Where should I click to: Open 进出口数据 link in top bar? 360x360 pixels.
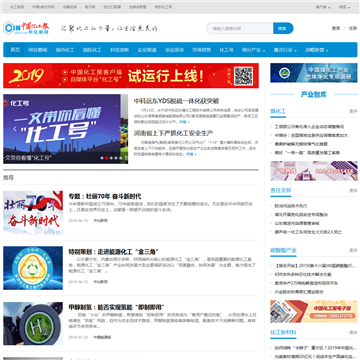pos(112,7)
